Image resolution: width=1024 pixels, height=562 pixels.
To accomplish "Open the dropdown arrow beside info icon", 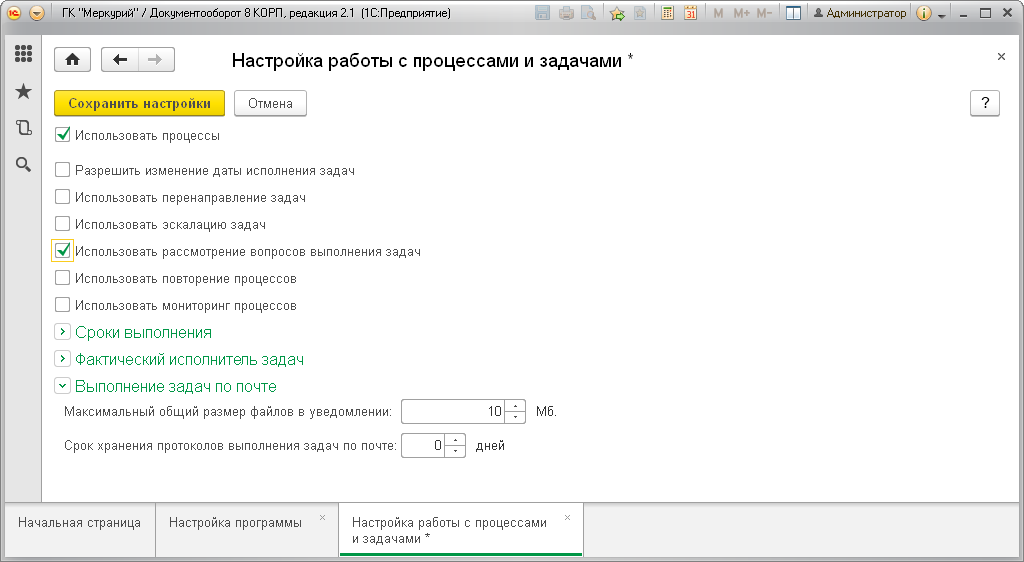I will click(x=941, y=14).
